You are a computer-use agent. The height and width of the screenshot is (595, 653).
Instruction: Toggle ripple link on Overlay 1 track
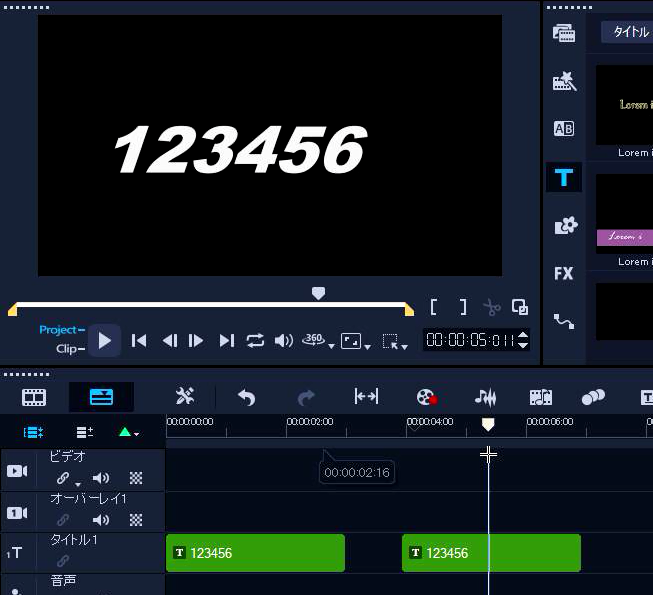tap(62, 520)
